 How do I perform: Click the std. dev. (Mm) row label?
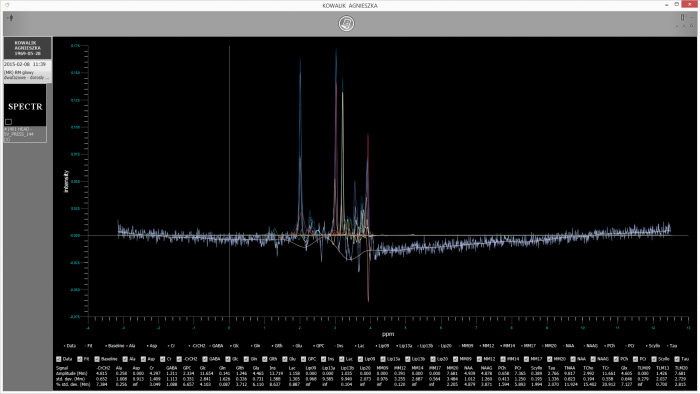coord(70,379)
